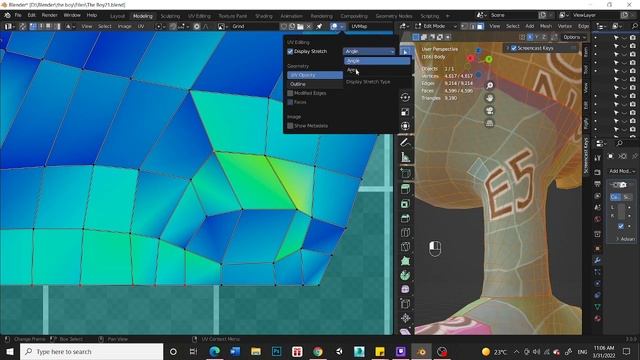
Task: Select the Annotate tool in 3D viewport
Action: click(x=405, y=143)
